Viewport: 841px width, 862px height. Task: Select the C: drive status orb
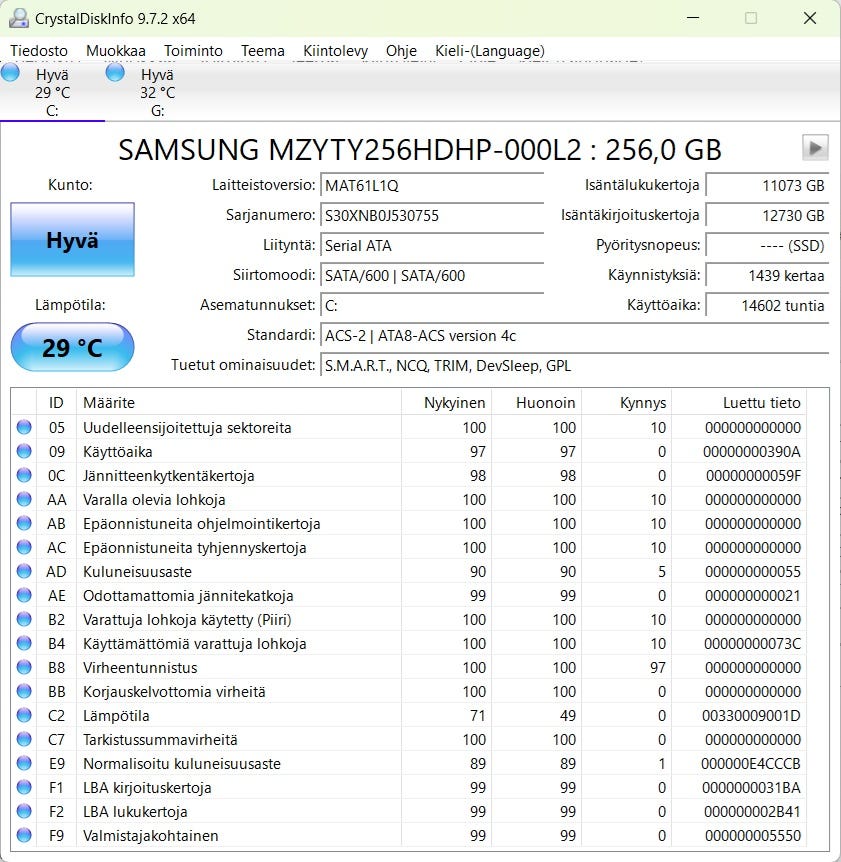point(10,73)
